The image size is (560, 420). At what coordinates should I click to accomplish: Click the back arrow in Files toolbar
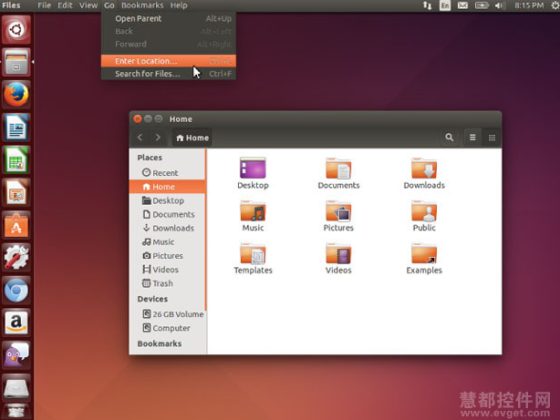pyautogui.click(x=140, y=138)
